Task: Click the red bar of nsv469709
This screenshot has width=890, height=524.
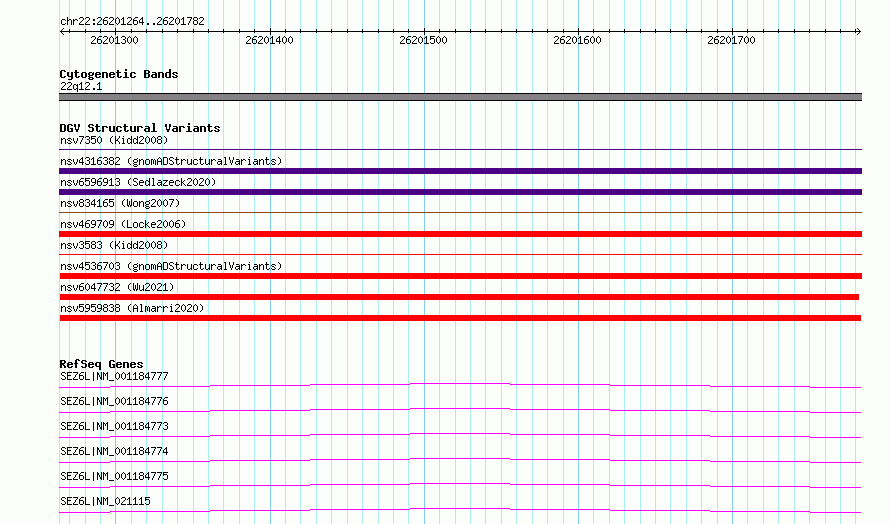Action: tap(460, 234)
